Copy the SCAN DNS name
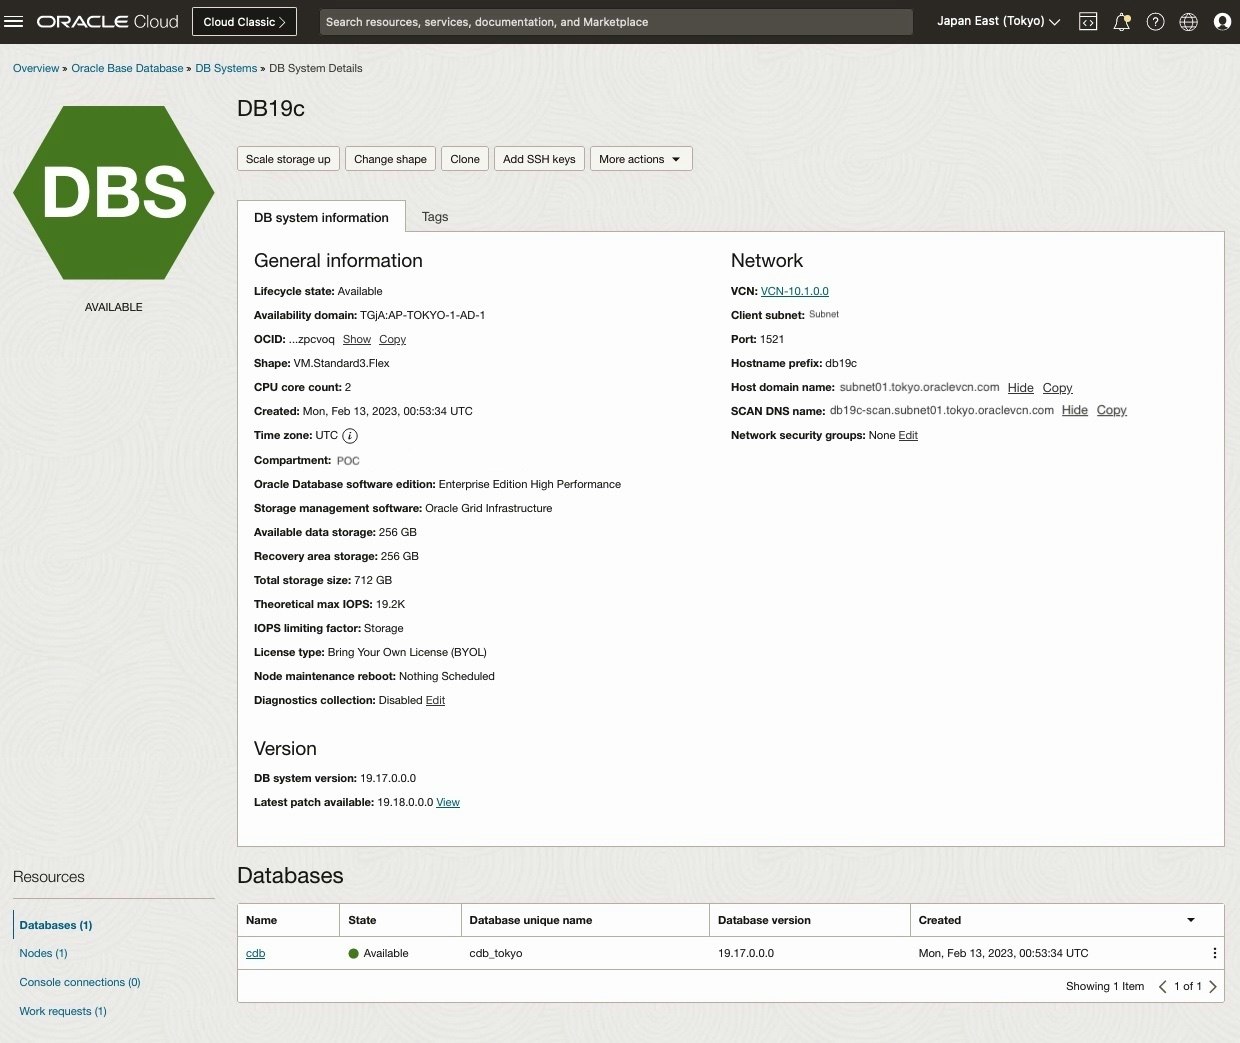The height and width of the screenshot is (1043, 1240). pyautogui.click(x=1112, y=411)
